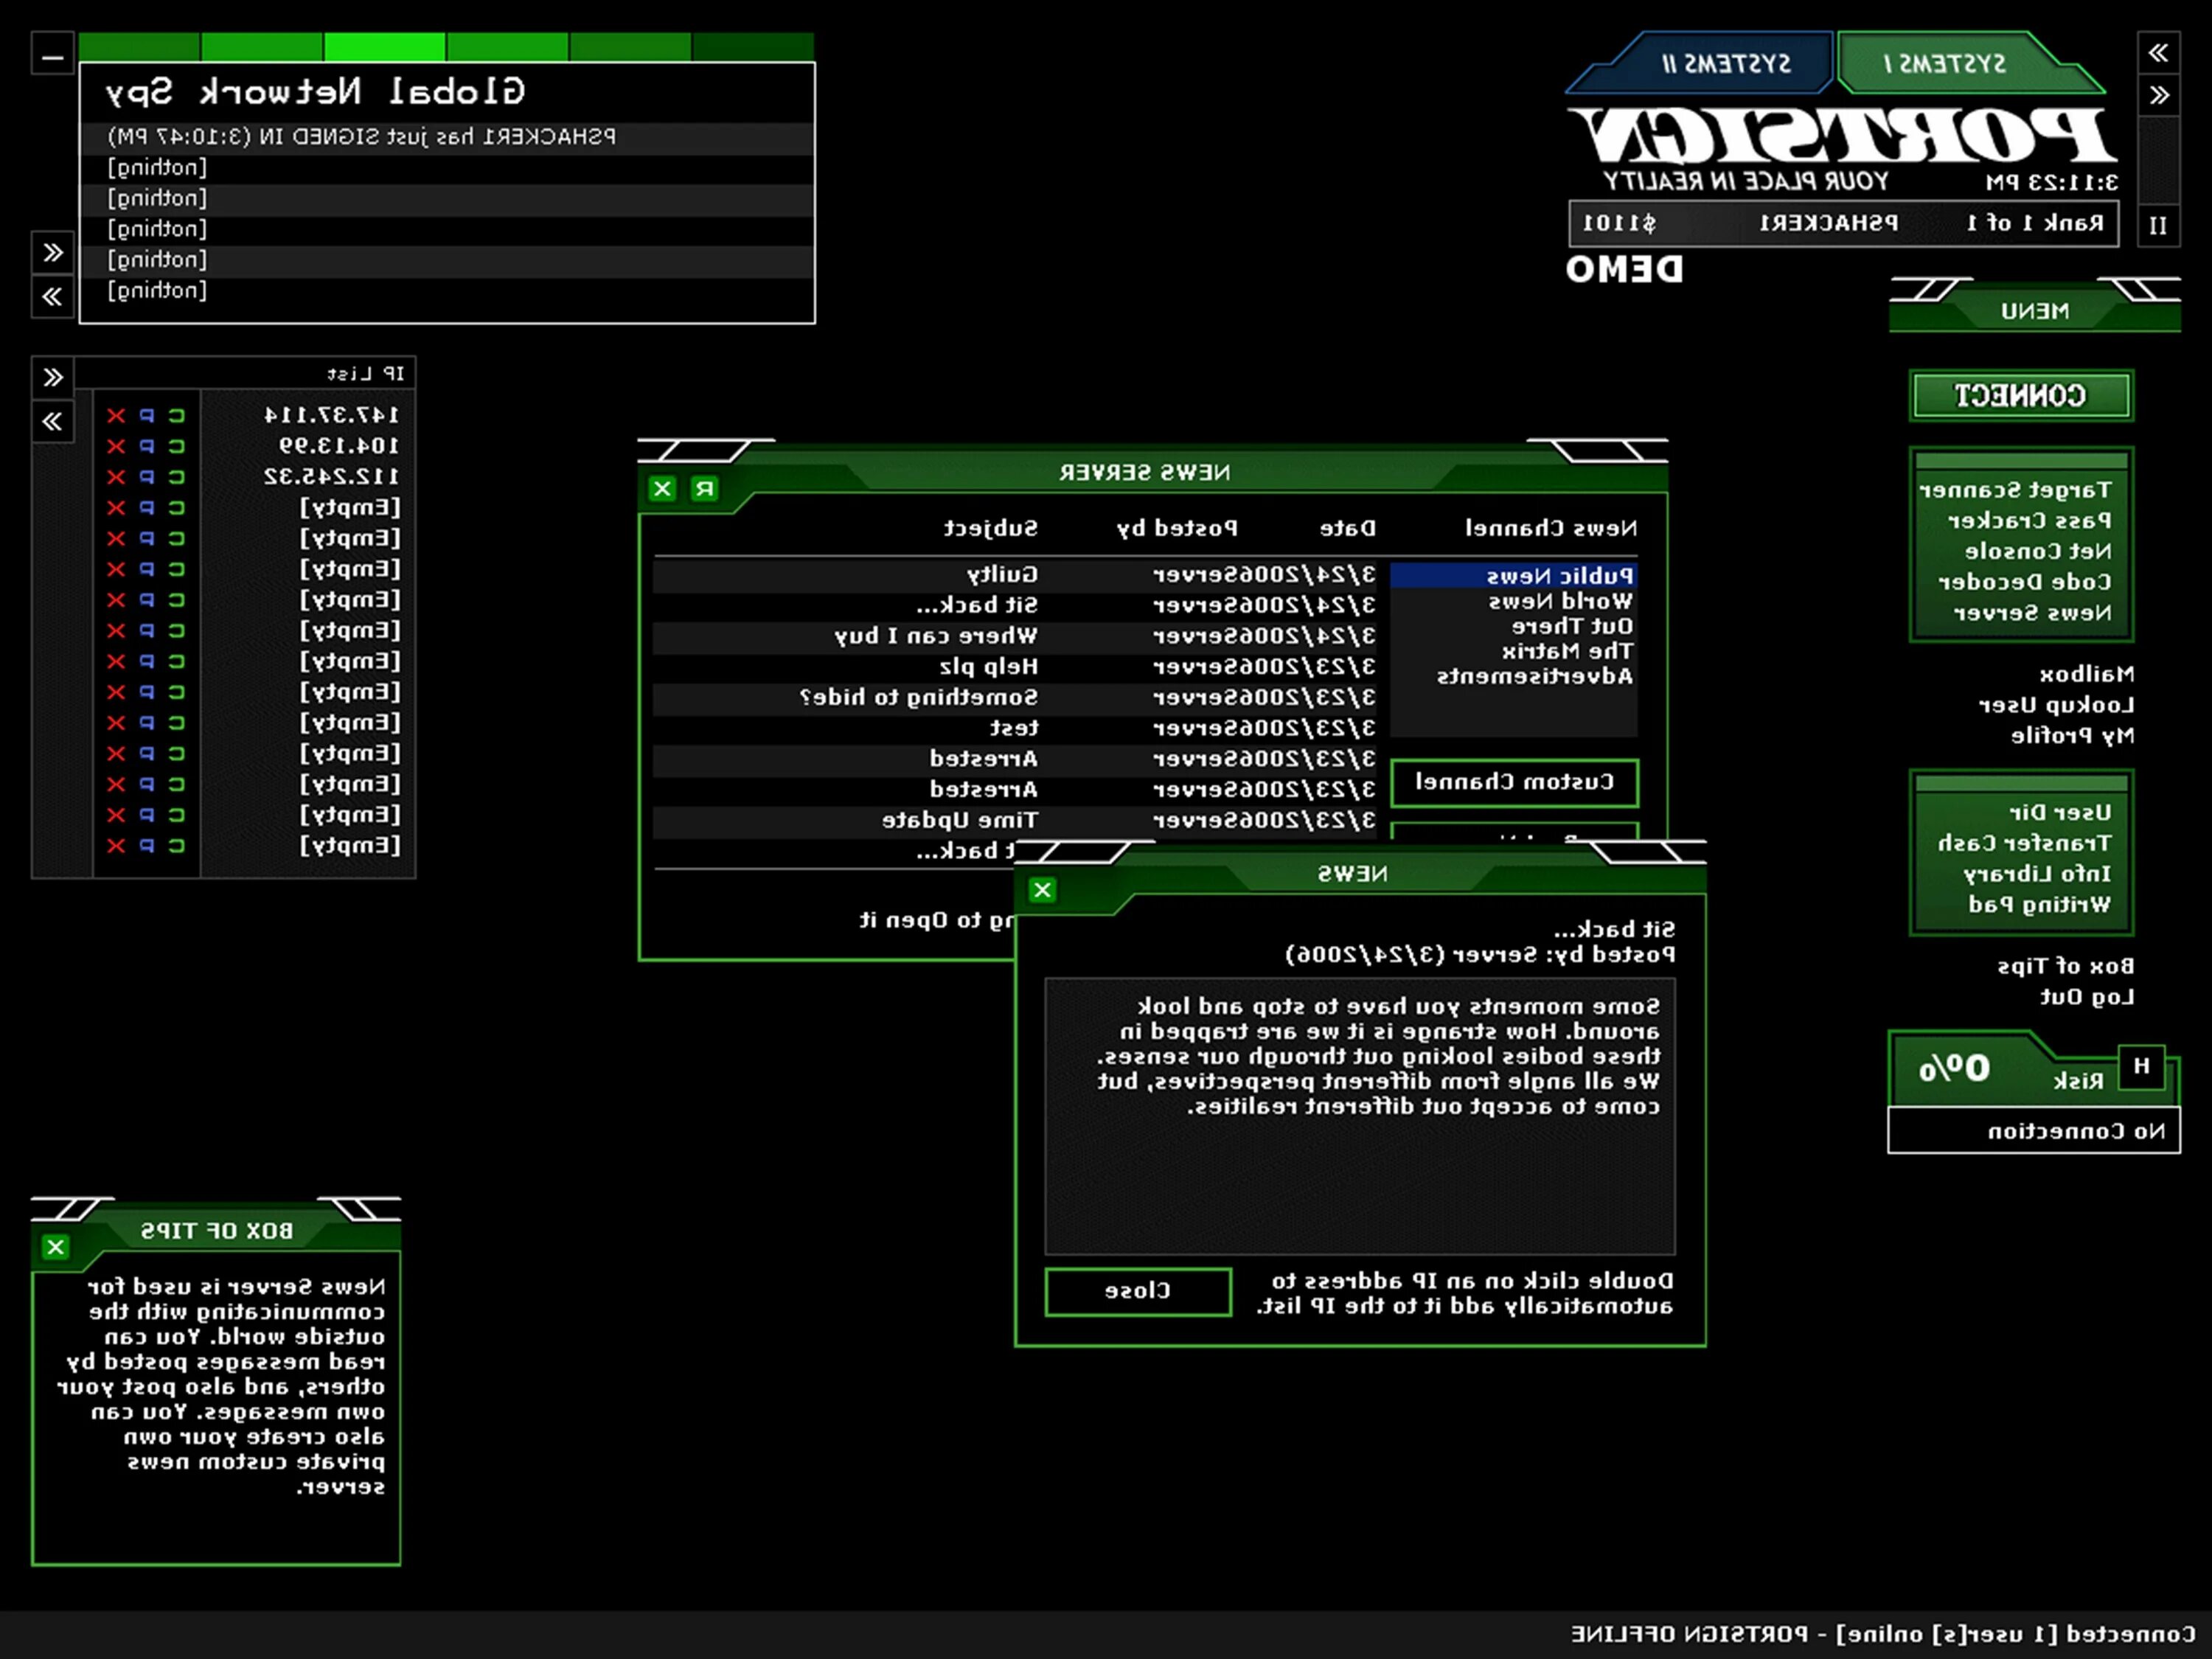The height and width of the screenshot is (1659, 2212).
Task: Close the News Server window with green X
Action: 662,488
